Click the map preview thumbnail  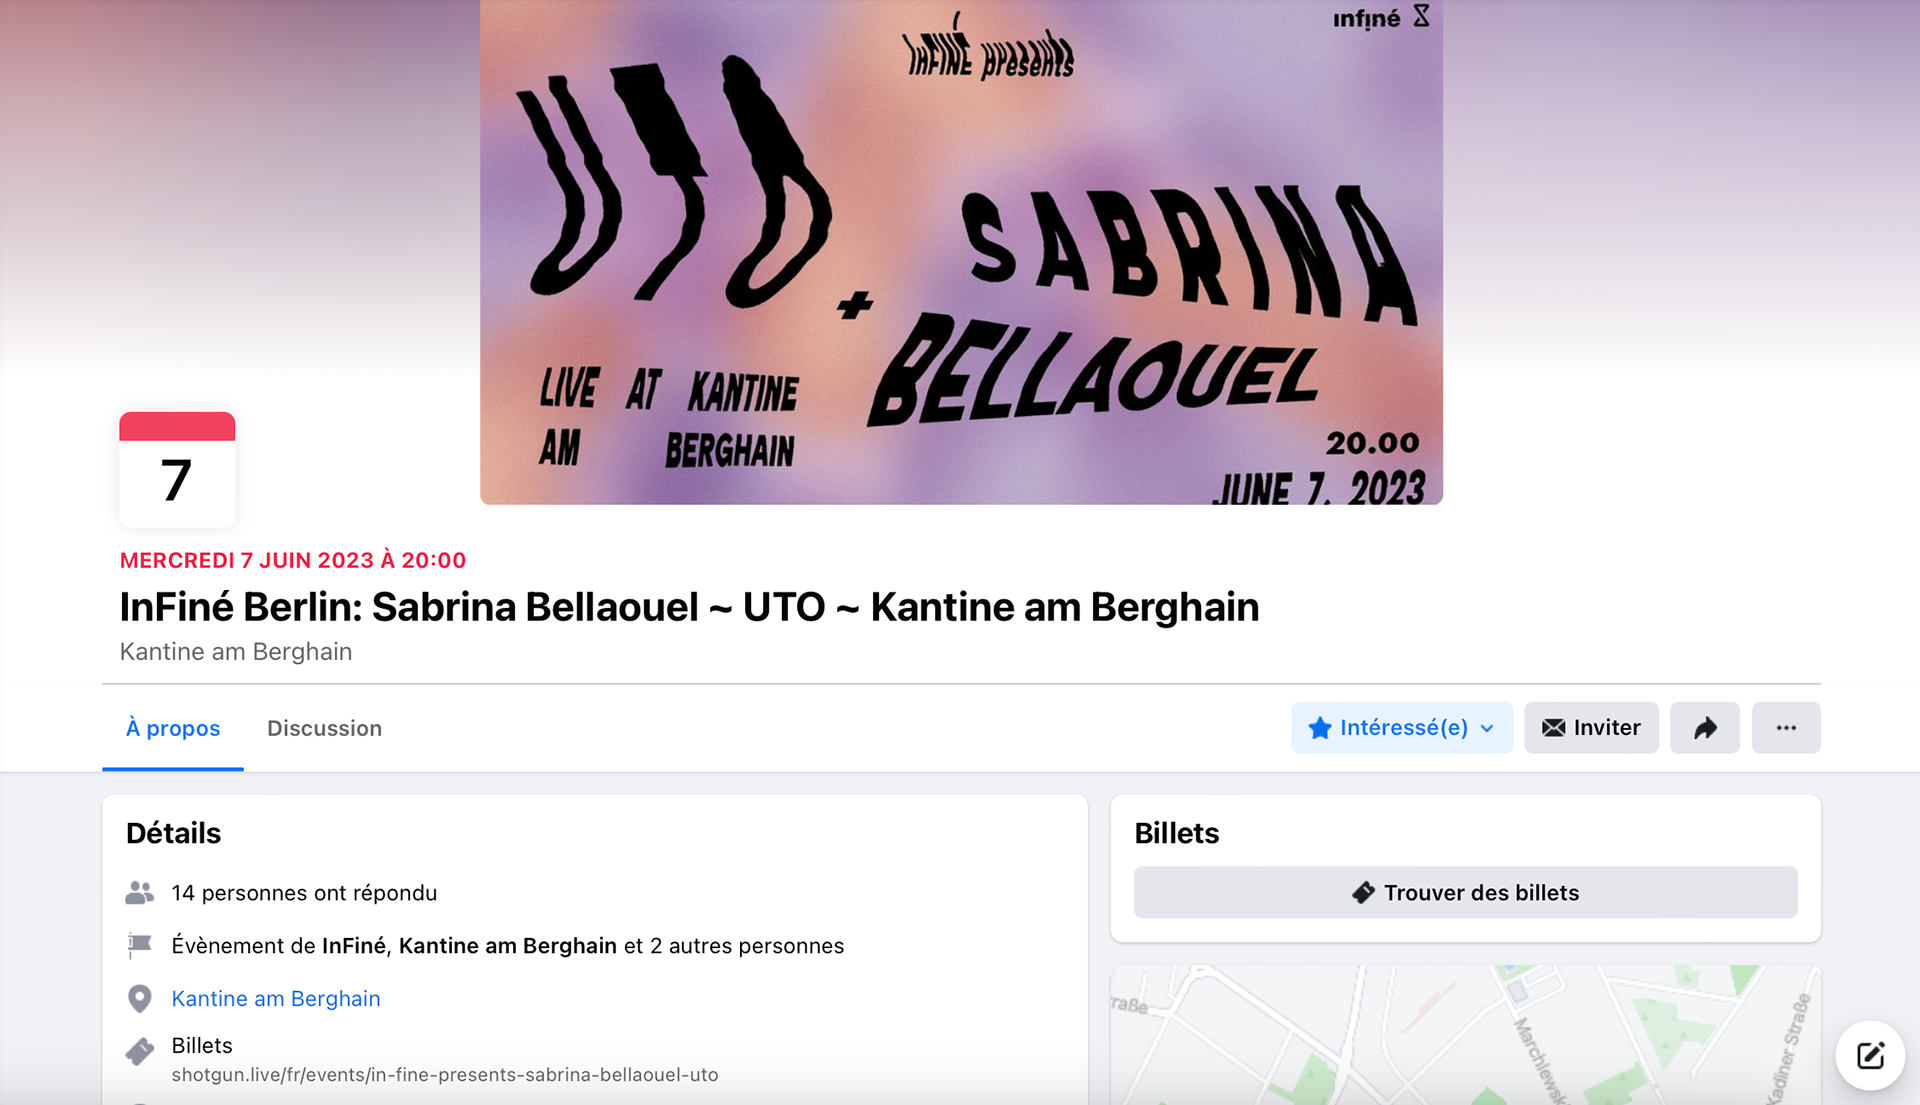coord(1466,1035)
